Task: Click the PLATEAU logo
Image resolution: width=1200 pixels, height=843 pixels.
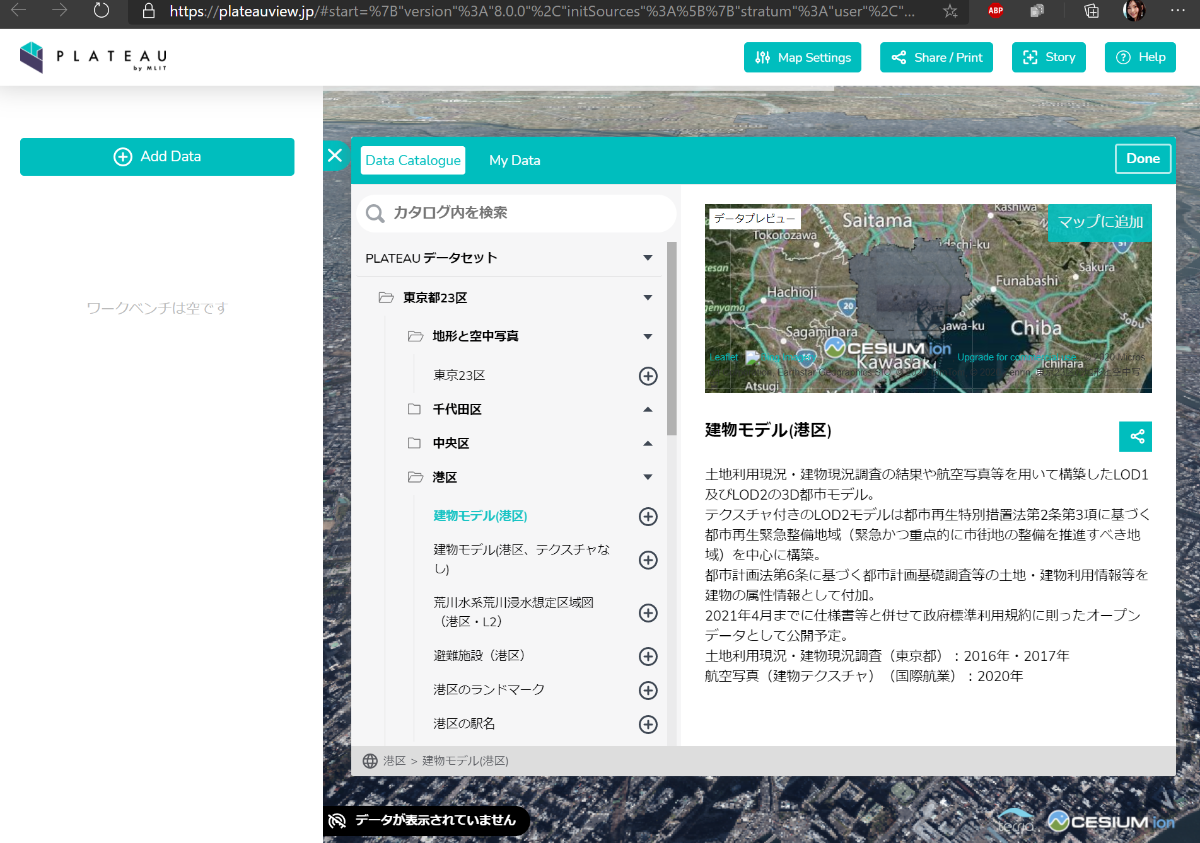Action: click(x=93, y=58)
